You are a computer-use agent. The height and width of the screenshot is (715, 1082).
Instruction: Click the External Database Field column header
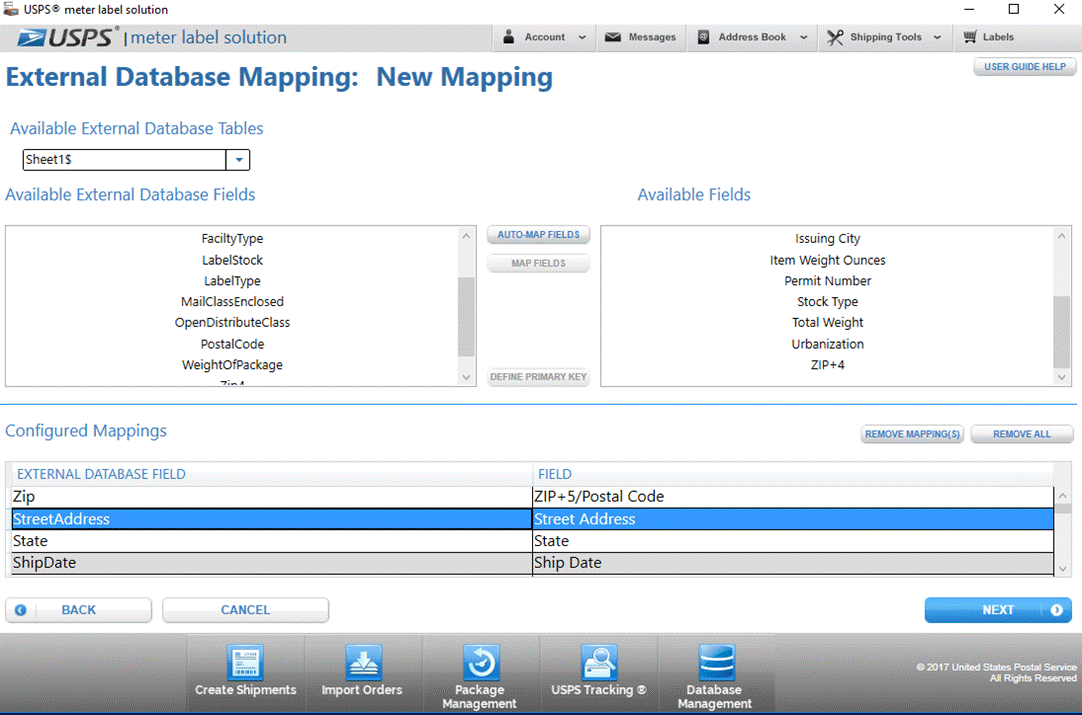click(272, 474)
